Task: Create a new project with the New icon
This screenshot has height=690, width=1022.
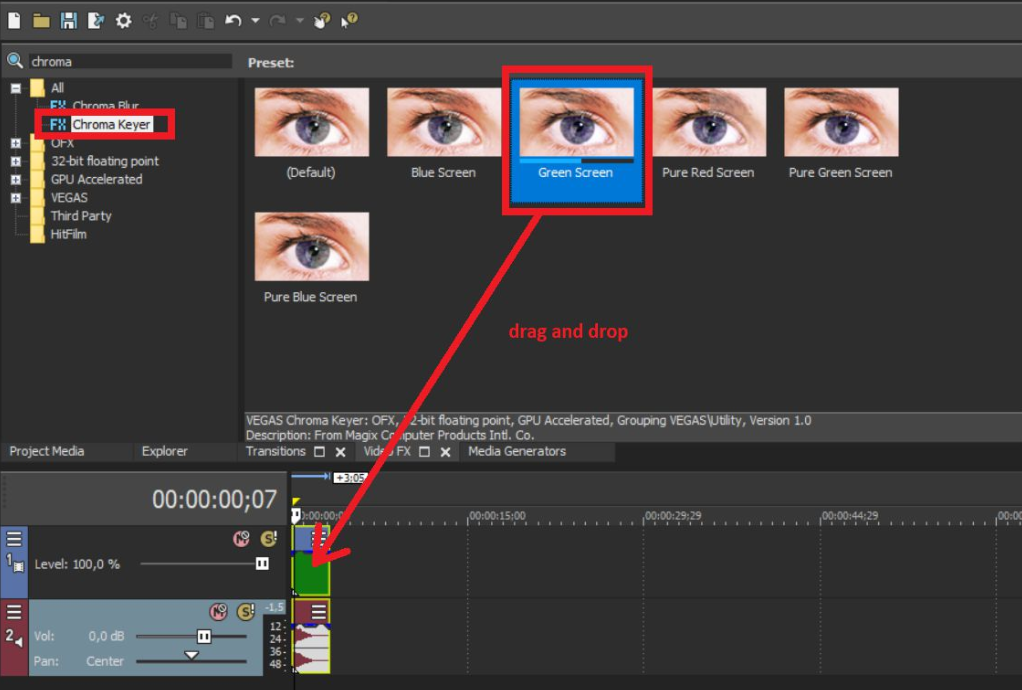Action: click(14, 20)
